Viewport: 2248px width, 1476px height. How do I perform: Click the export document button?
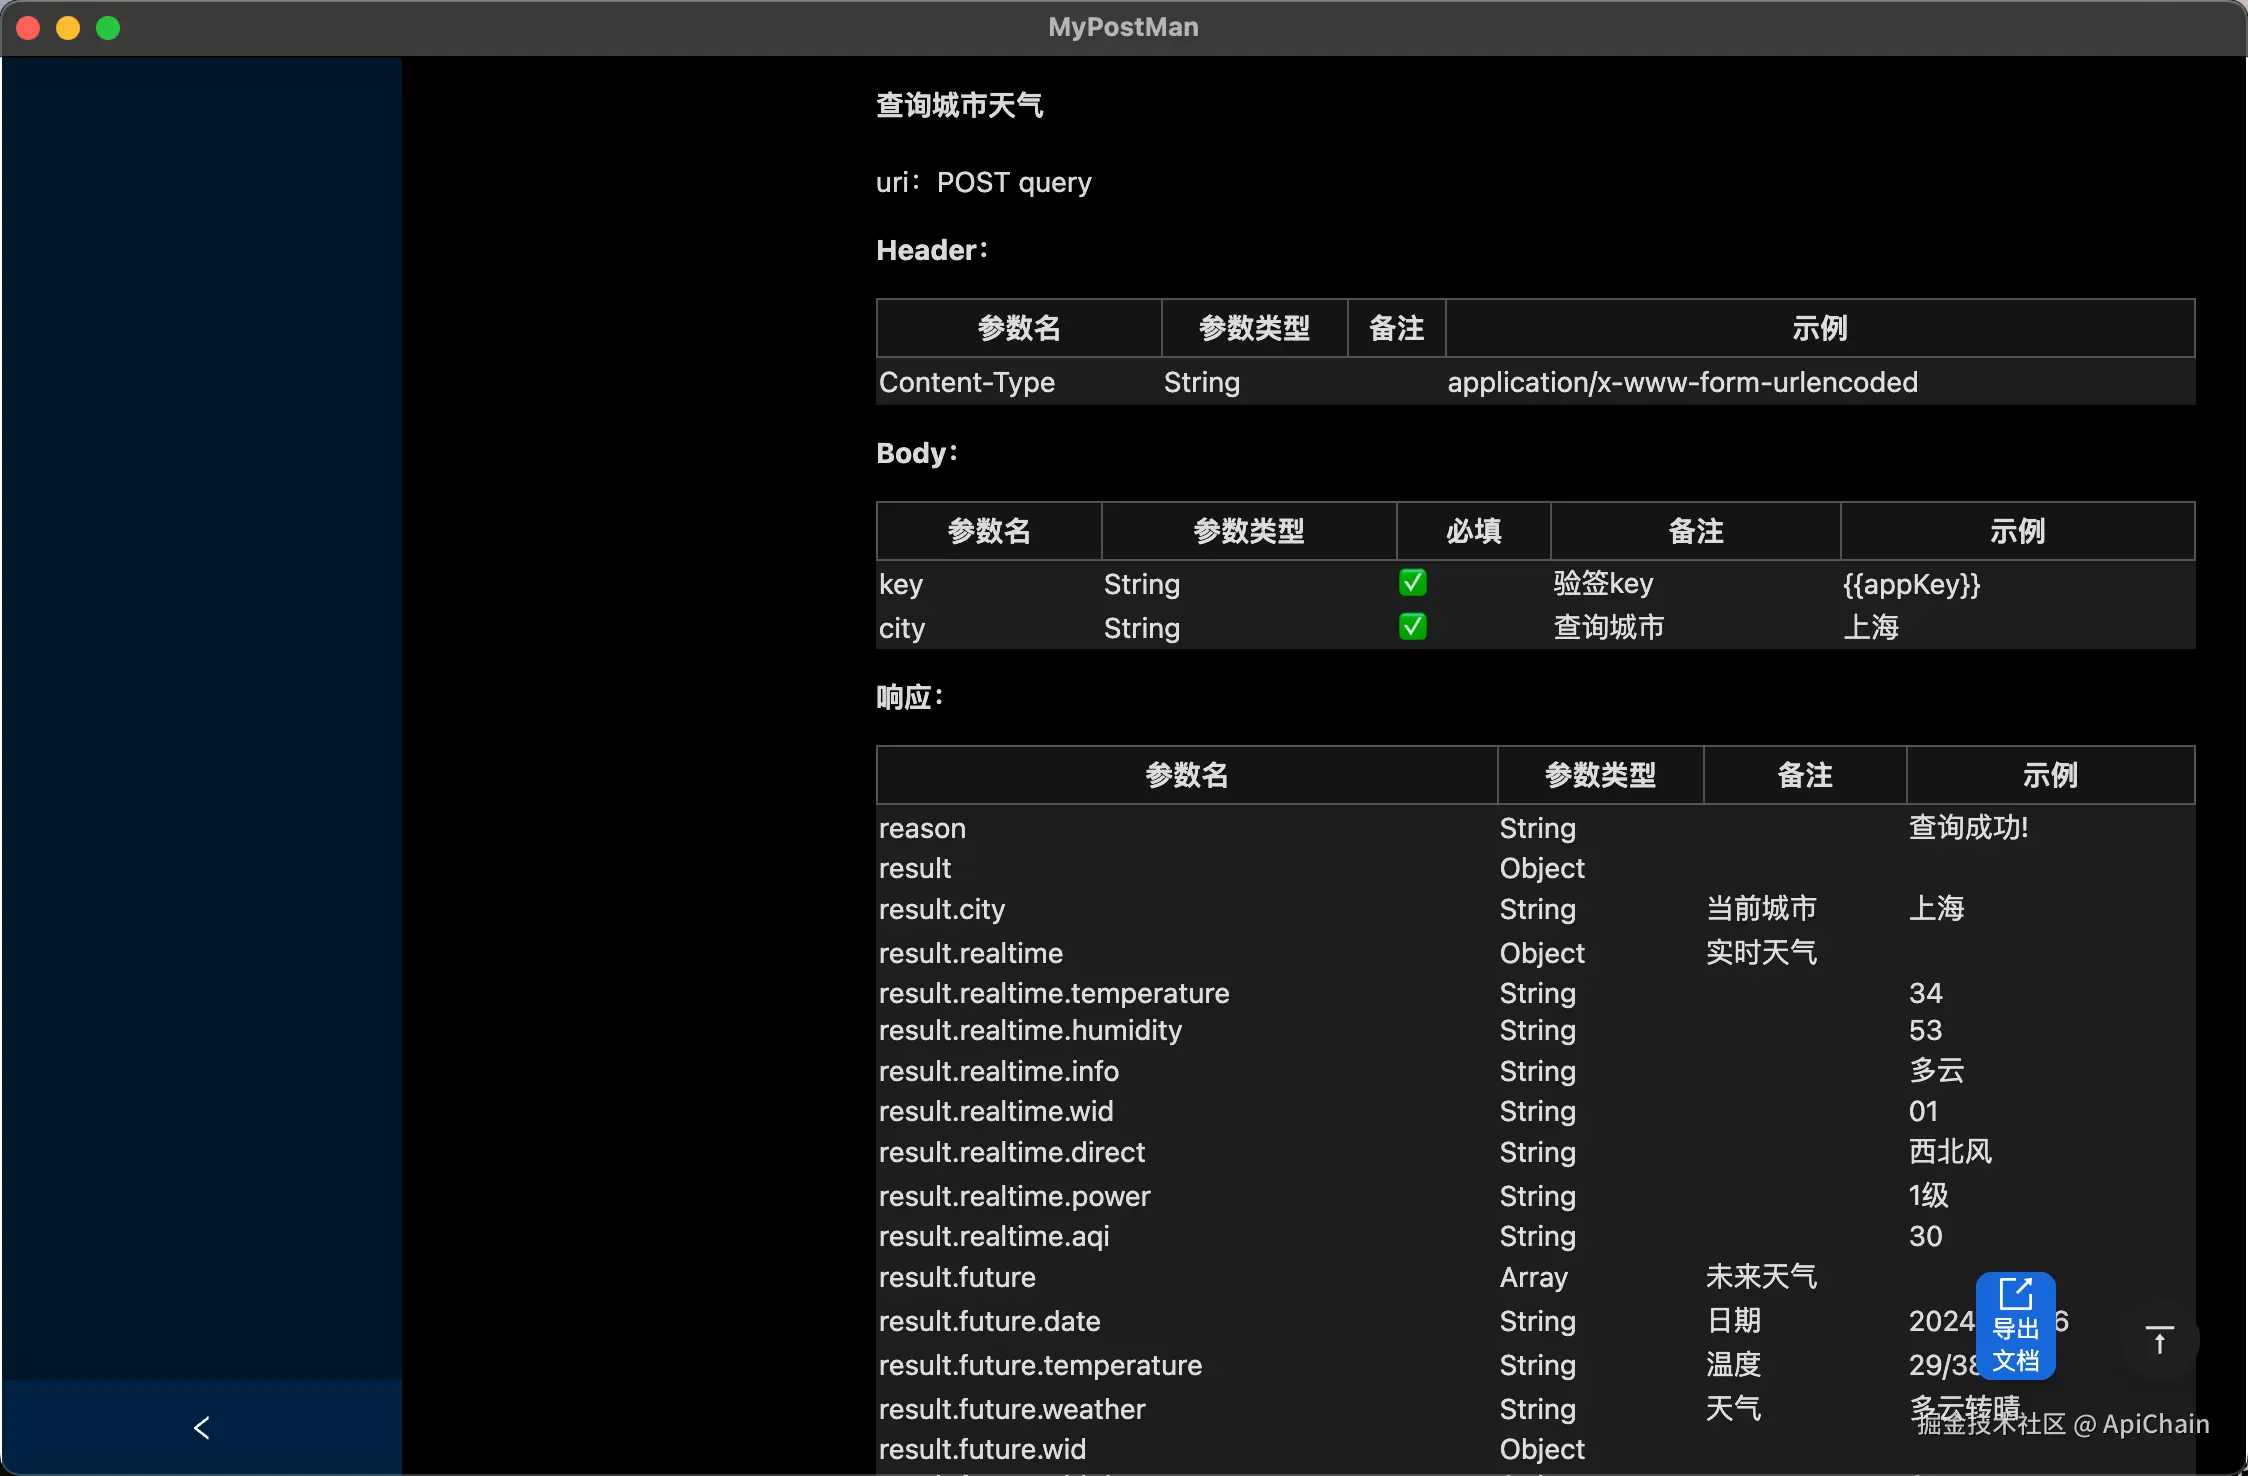[2015, 1326]
